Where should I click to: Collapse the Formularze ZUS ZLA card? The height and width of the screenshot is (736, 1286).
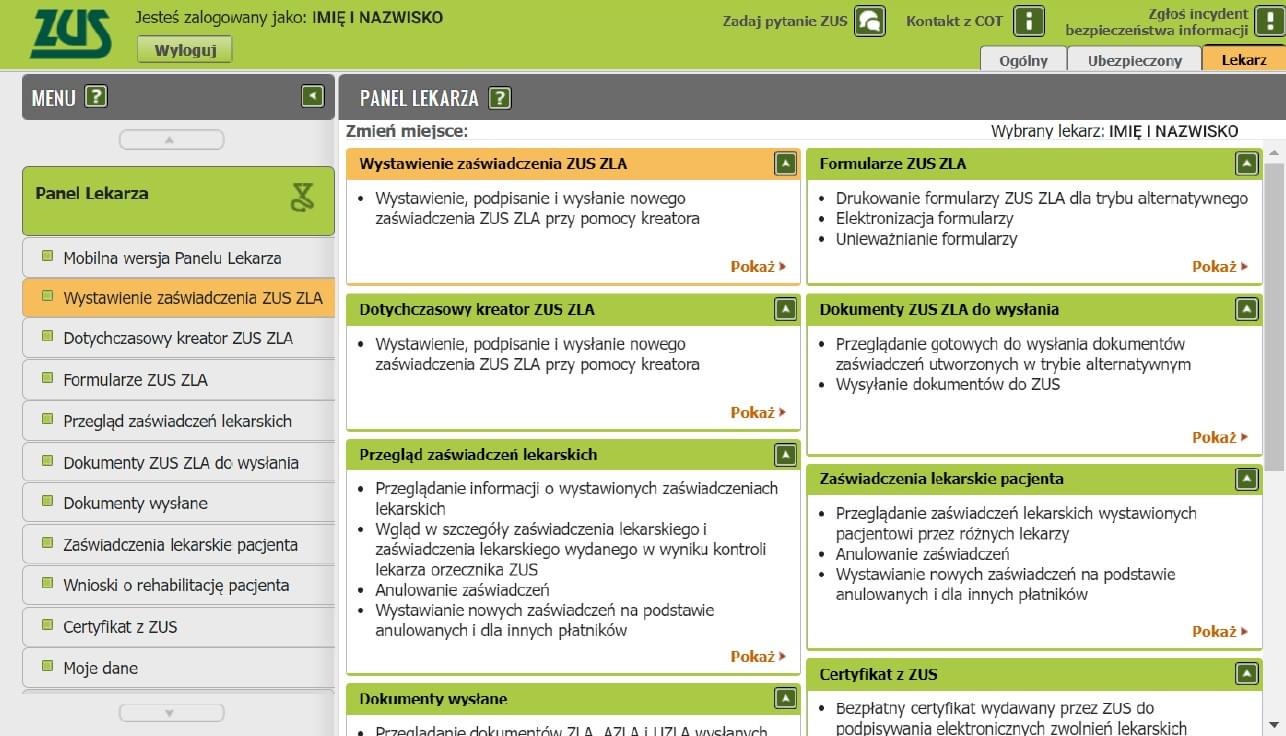coord(1246,164)
